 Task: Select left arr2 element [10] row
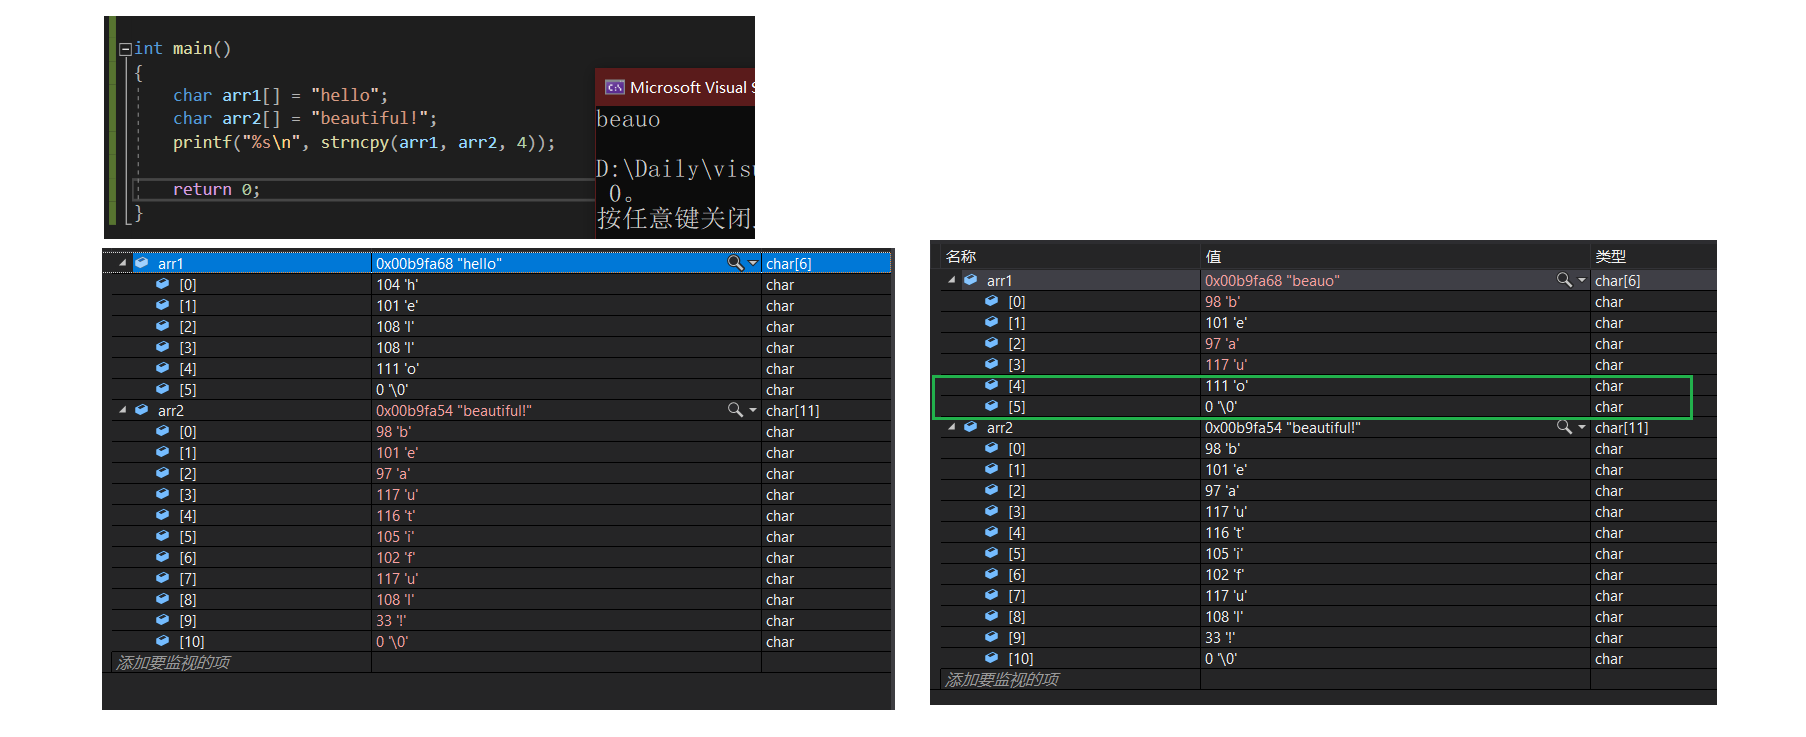[501, 642]
